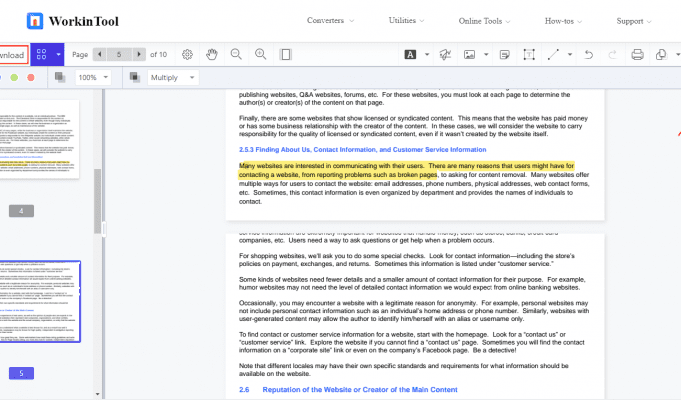Click the paragraph starting For shopping websites
Screen dimensions: 681x400
pyautogui.click(x=407, y=260)
